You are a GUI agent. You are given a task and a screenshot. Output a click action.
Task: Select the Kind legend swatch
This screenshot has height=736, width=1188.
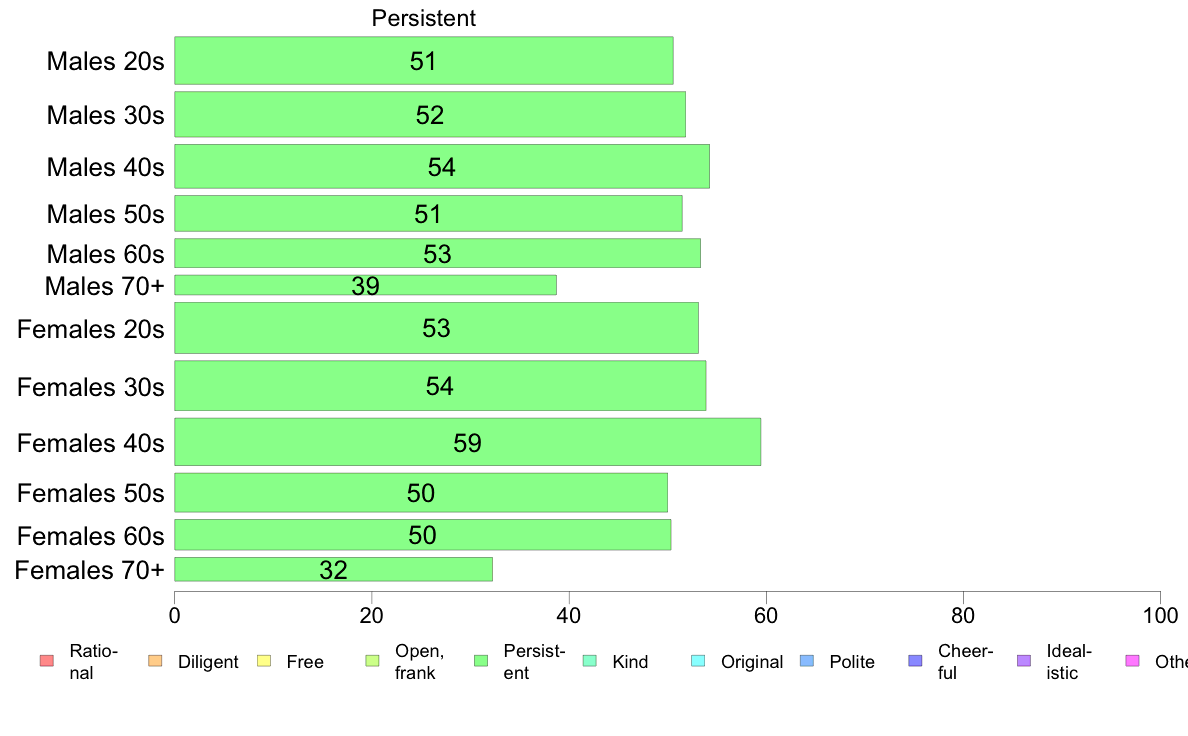pyautogui.click(x=589, y=661)
